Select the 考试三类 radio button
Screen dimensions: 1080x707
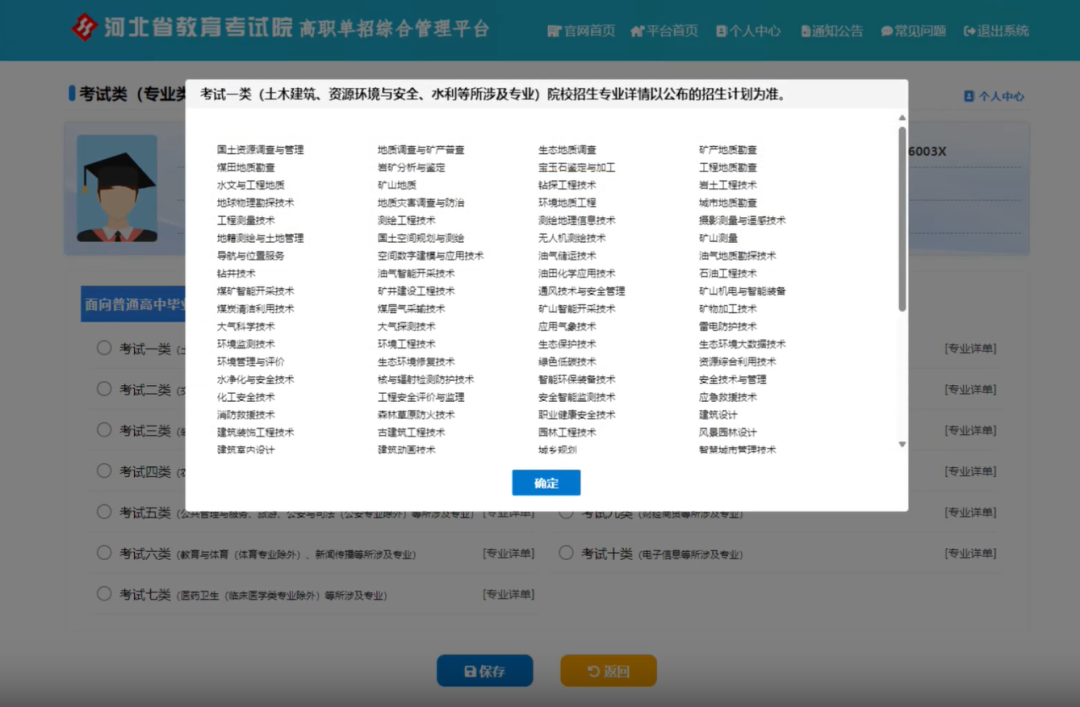103,430
